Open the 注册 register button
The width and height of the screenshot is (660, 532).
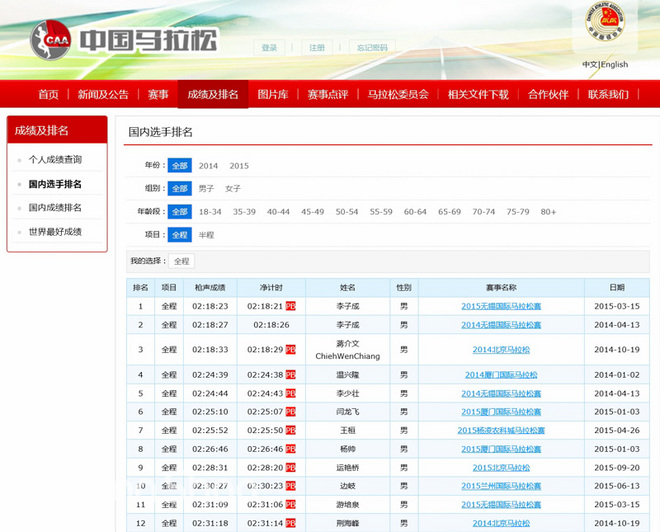317,48
